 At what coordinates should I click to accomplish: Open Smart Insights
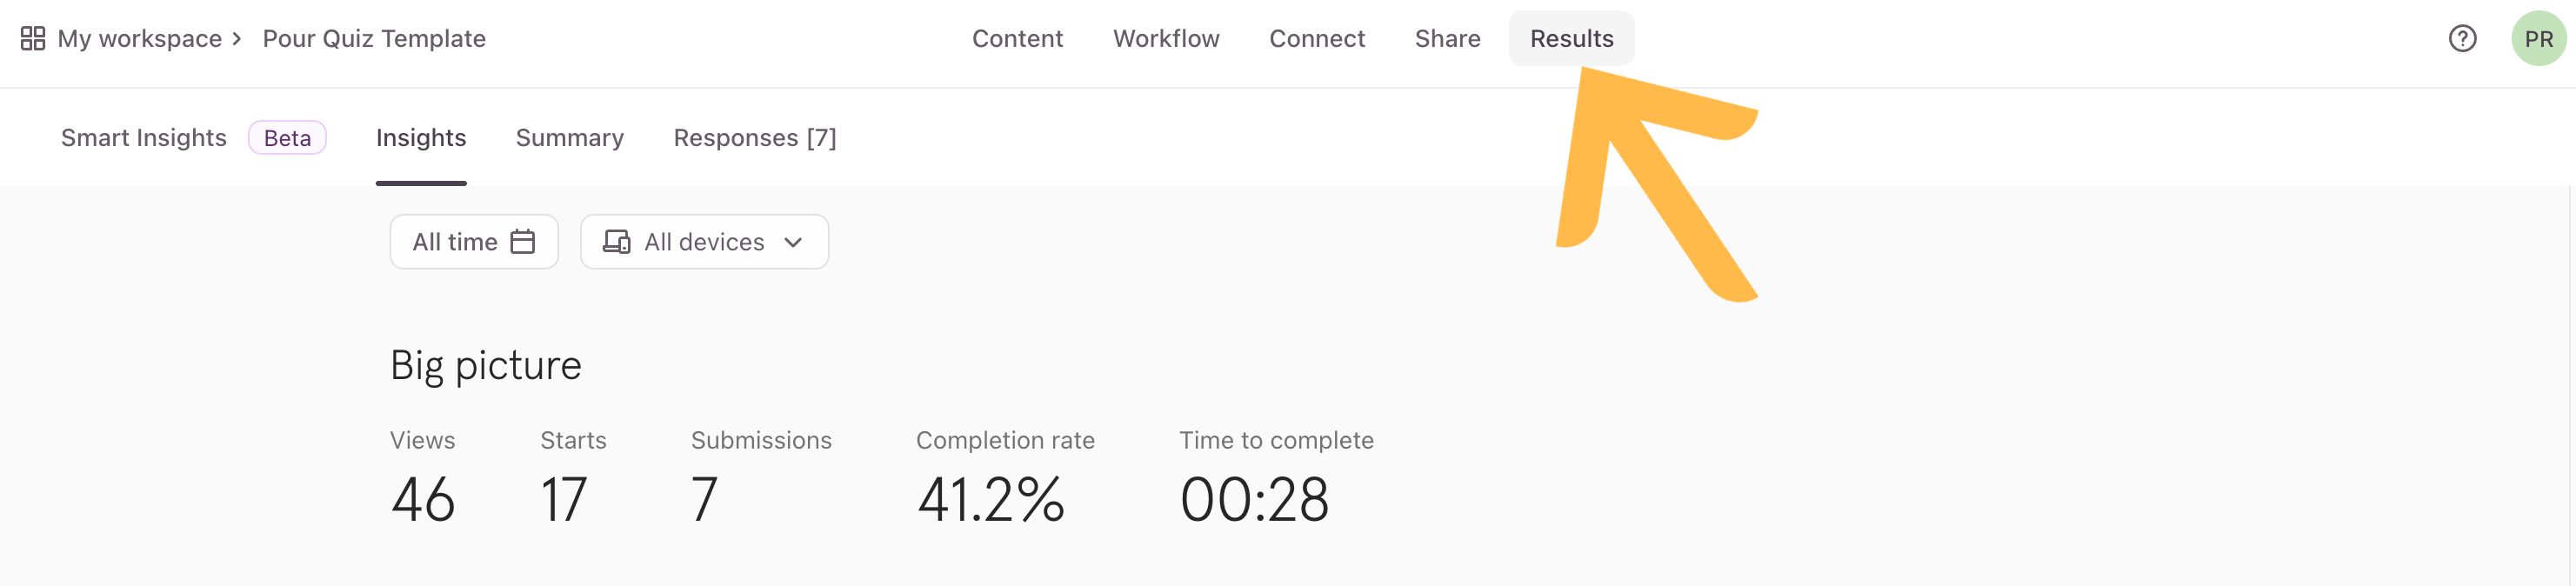144,138
